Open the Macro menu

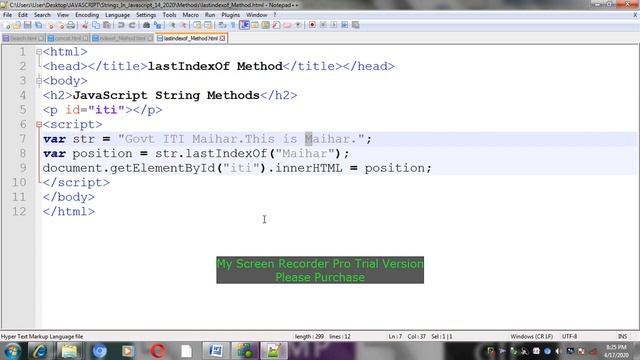tap(190, 15)
